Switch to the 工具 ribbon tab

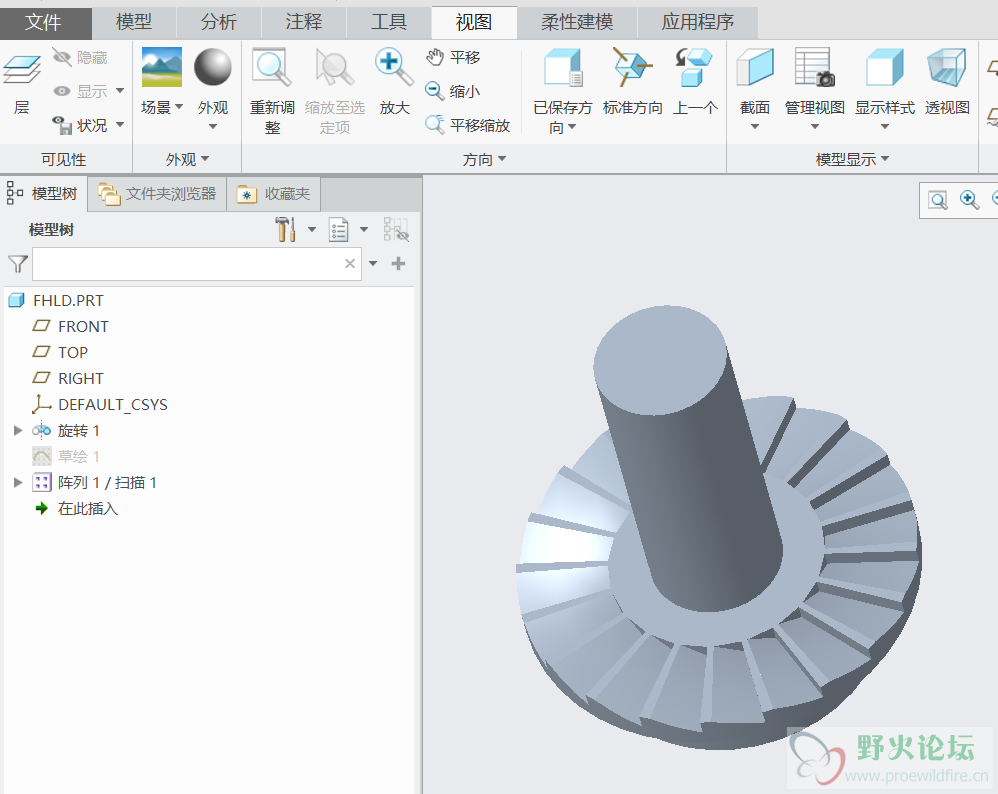389,23
